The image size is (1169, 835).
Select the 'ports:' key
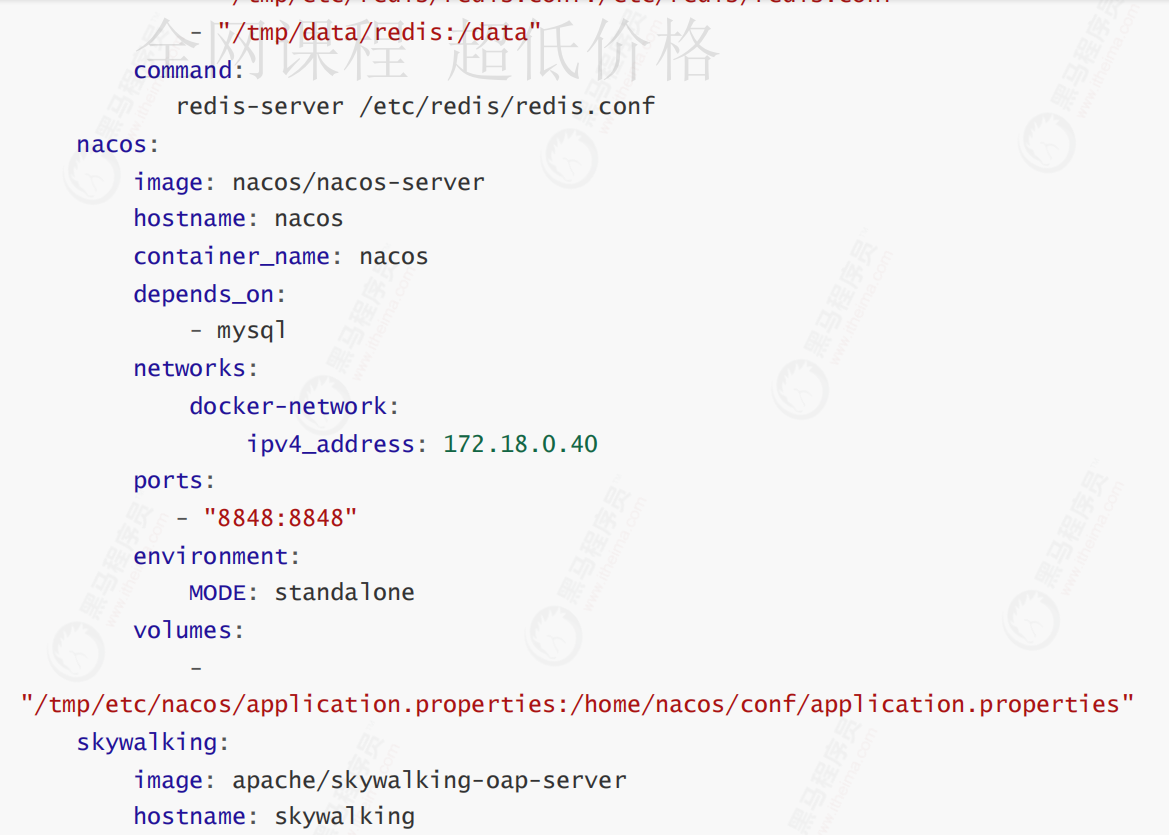tap(174, 481)
